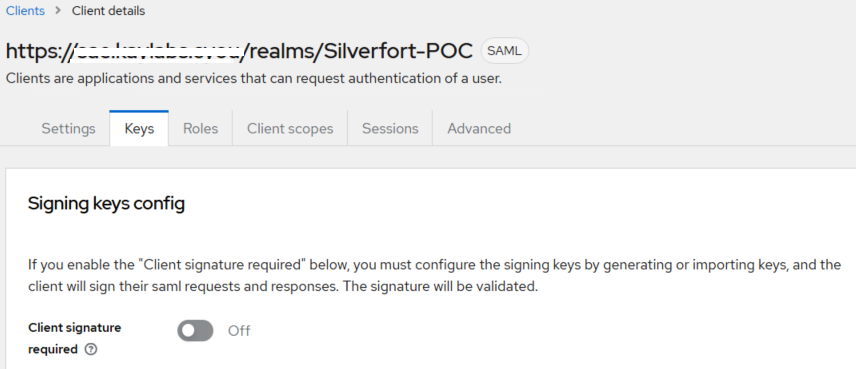Click the clients description sentence under title
This screenshot has width=856, height=369.
click(x=254, y=79)
